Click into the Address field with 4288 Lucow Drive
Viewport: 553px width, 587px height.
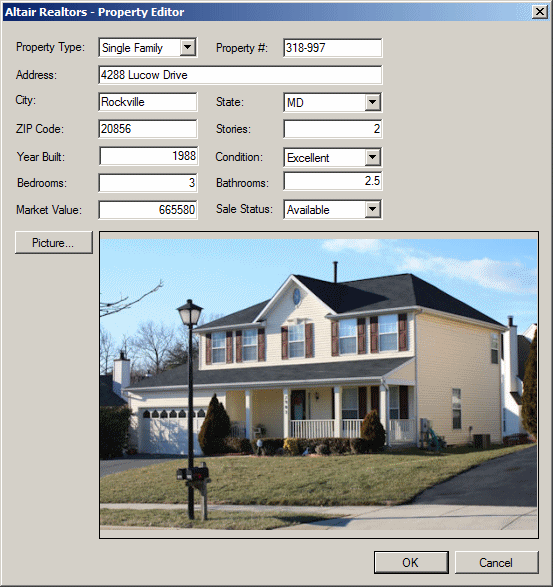point(240,75)
